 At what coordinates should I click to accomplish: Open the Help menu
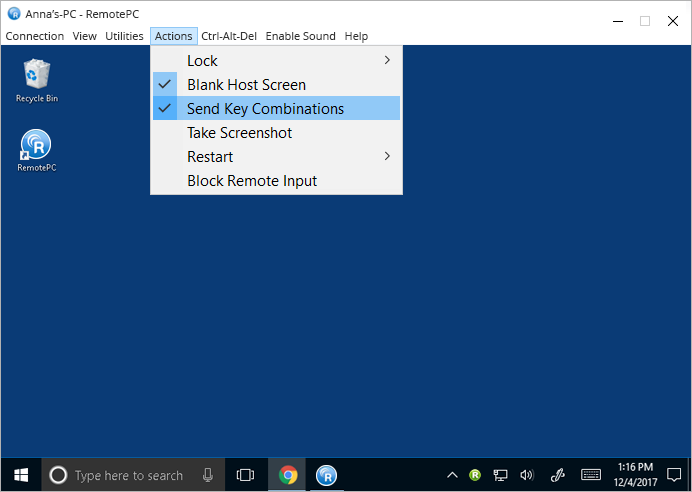356,36
